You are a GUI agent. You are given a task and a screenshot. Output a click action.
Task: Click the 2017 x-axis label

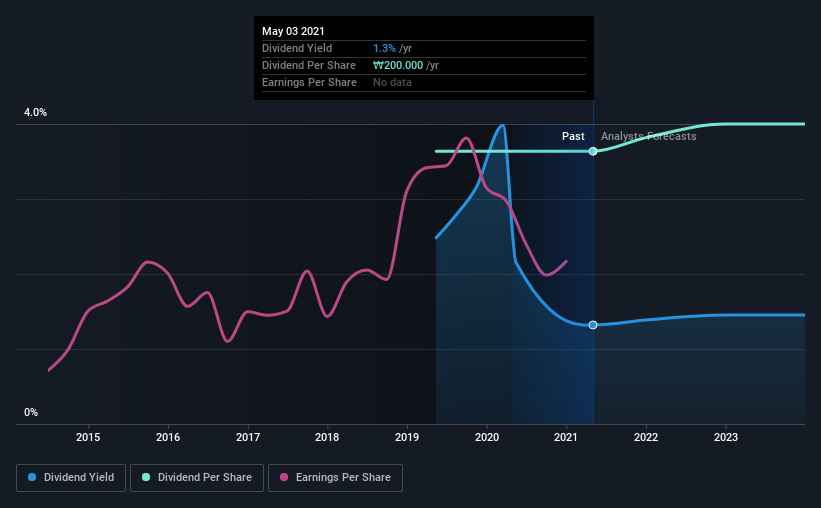point(248,437)
